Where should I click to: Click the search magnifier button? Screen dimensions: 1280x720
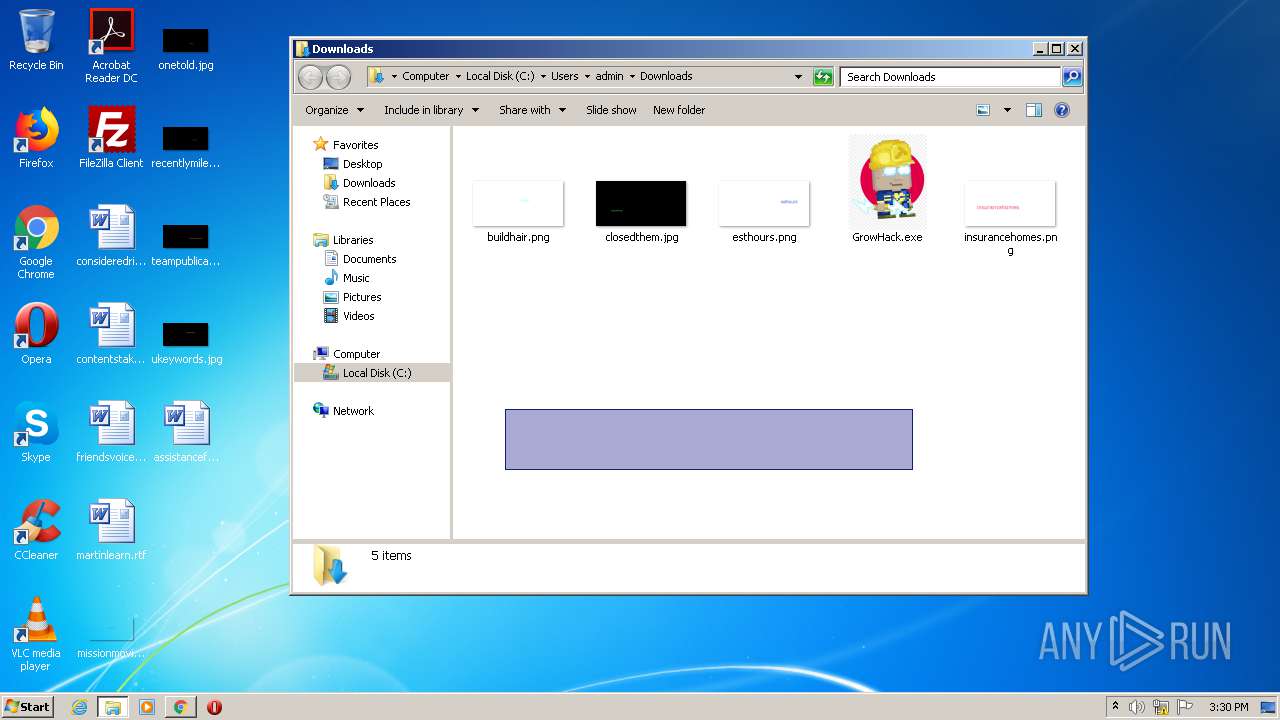point(1071,77)
